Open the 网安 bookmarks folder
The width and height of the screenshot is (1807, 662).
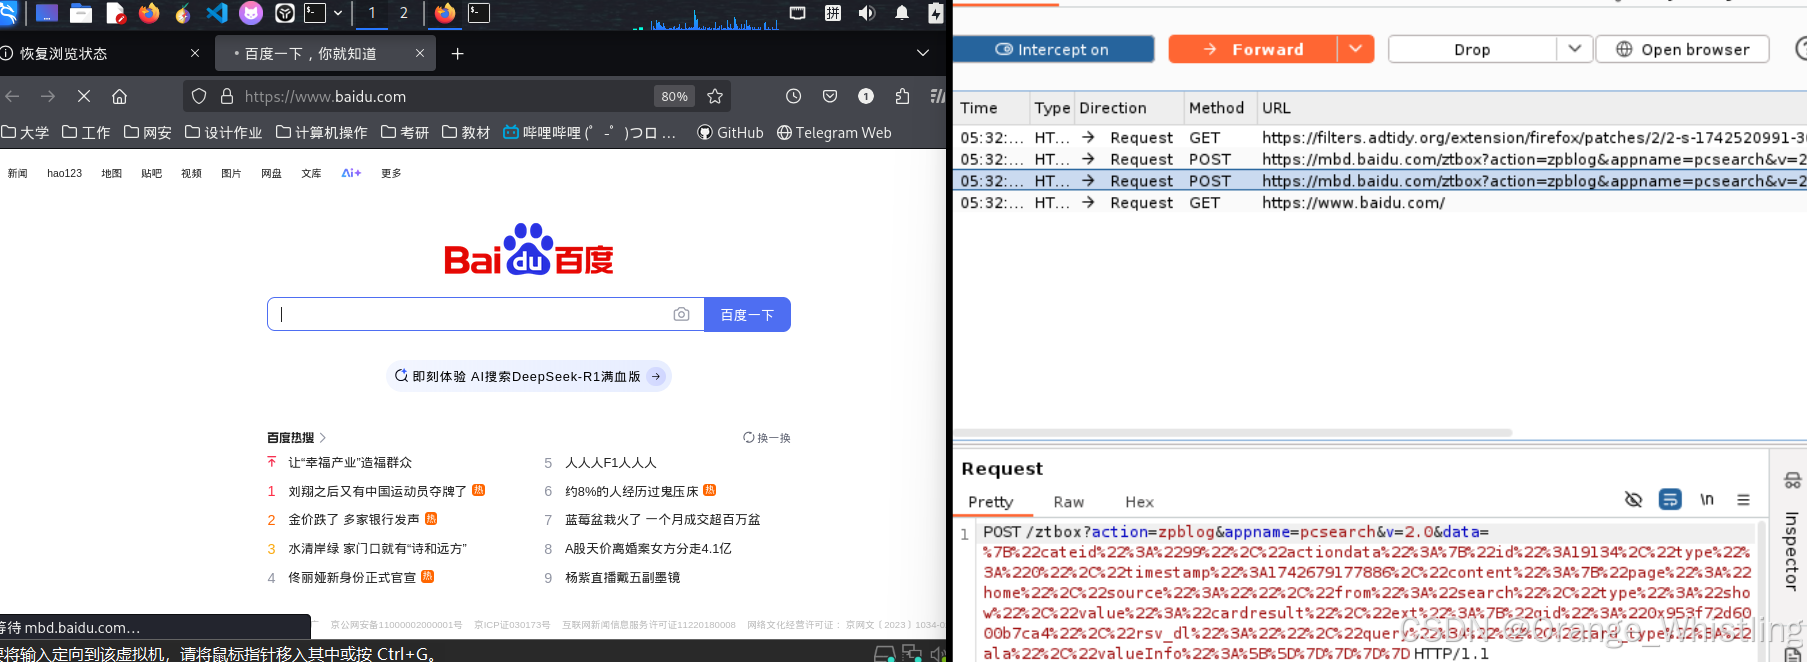click(x=148, y=132)
